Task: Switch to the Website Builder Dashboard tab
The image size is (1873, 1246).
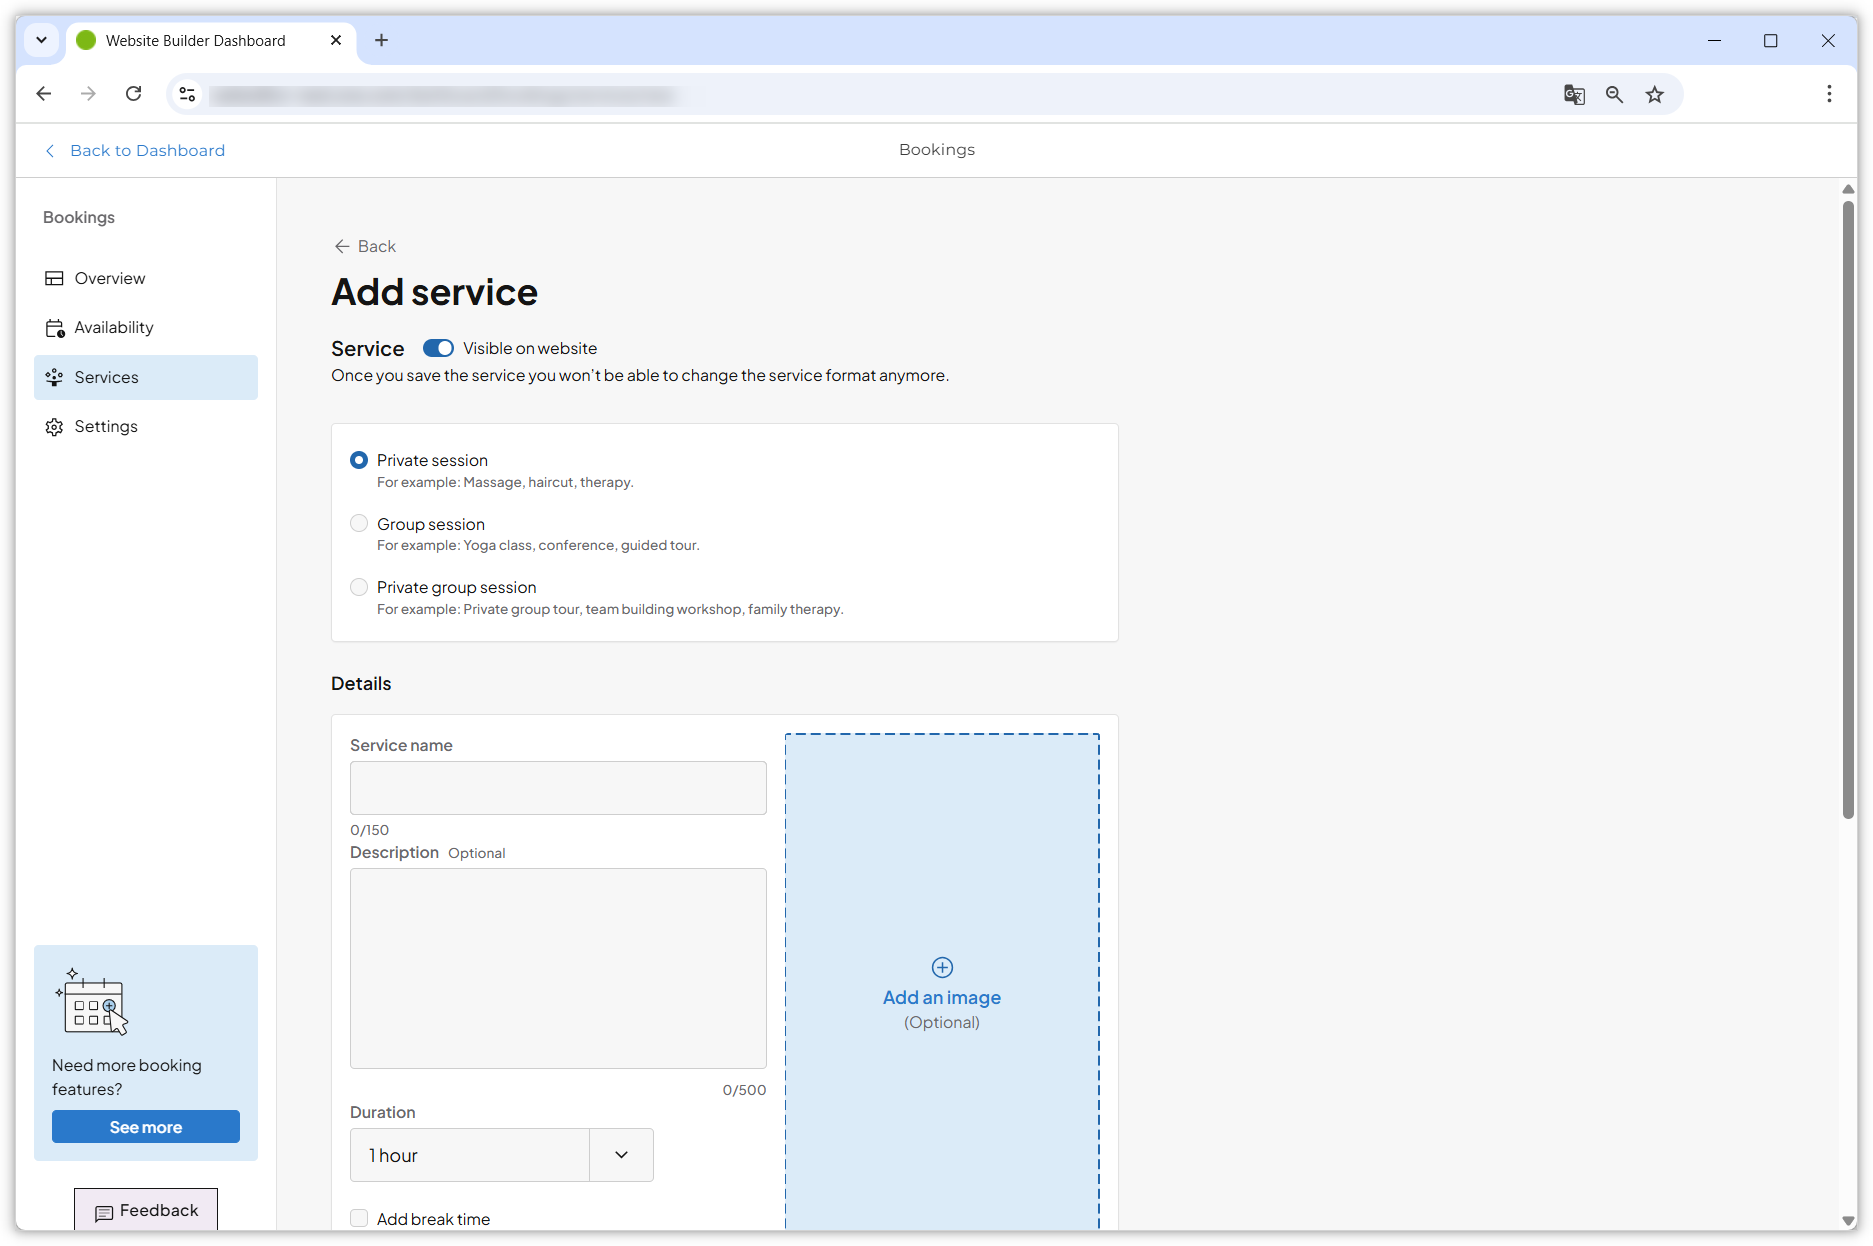Action: click(x=195, y=40)
